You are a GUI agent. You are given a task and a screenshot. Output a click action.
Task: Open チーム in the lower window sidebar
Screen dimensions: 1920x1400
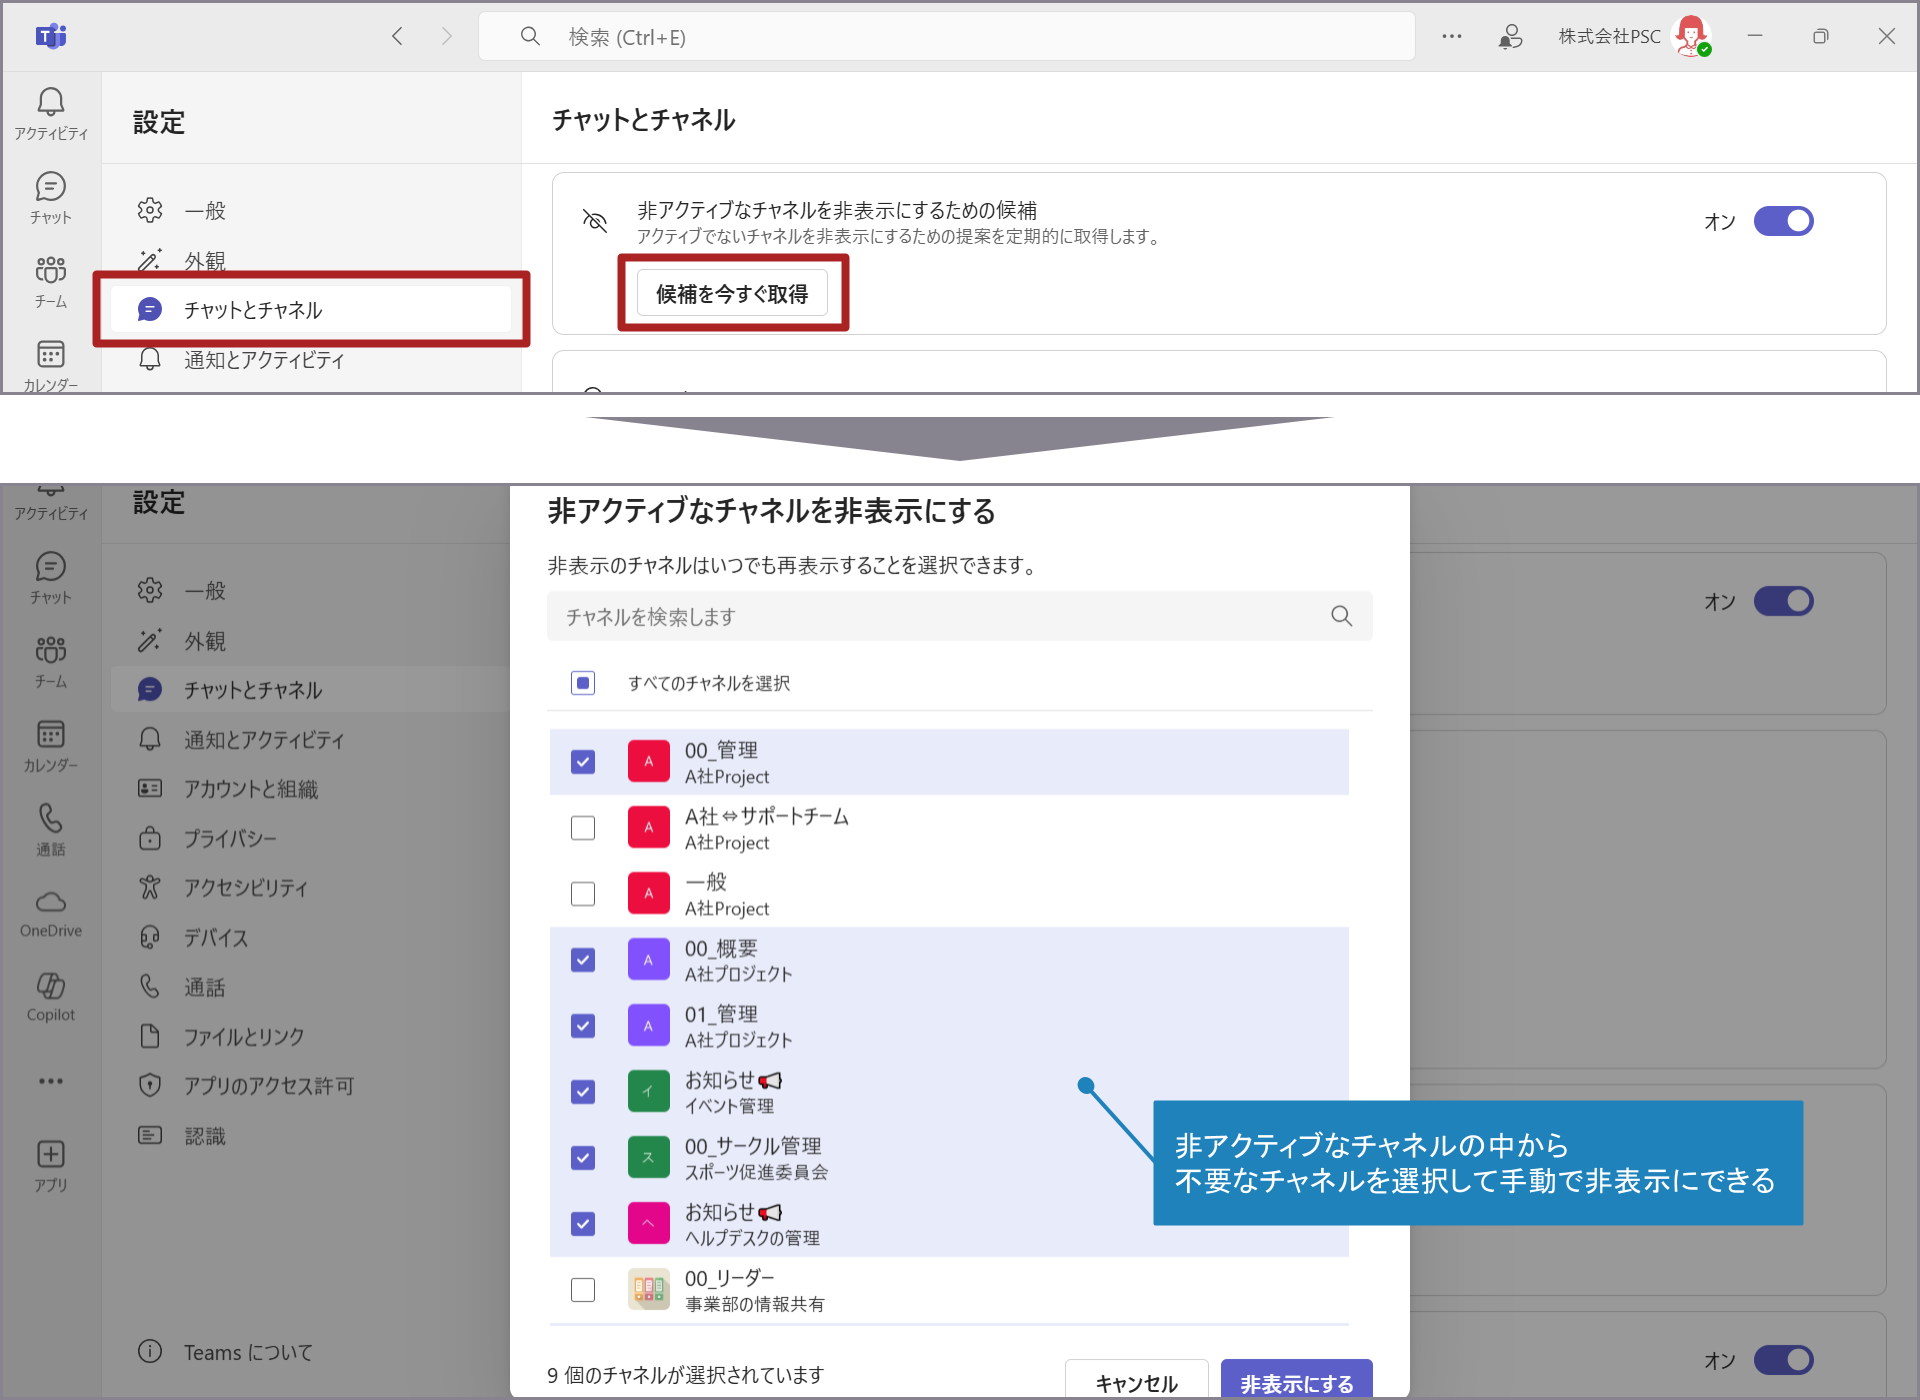[x=51, y=661]
